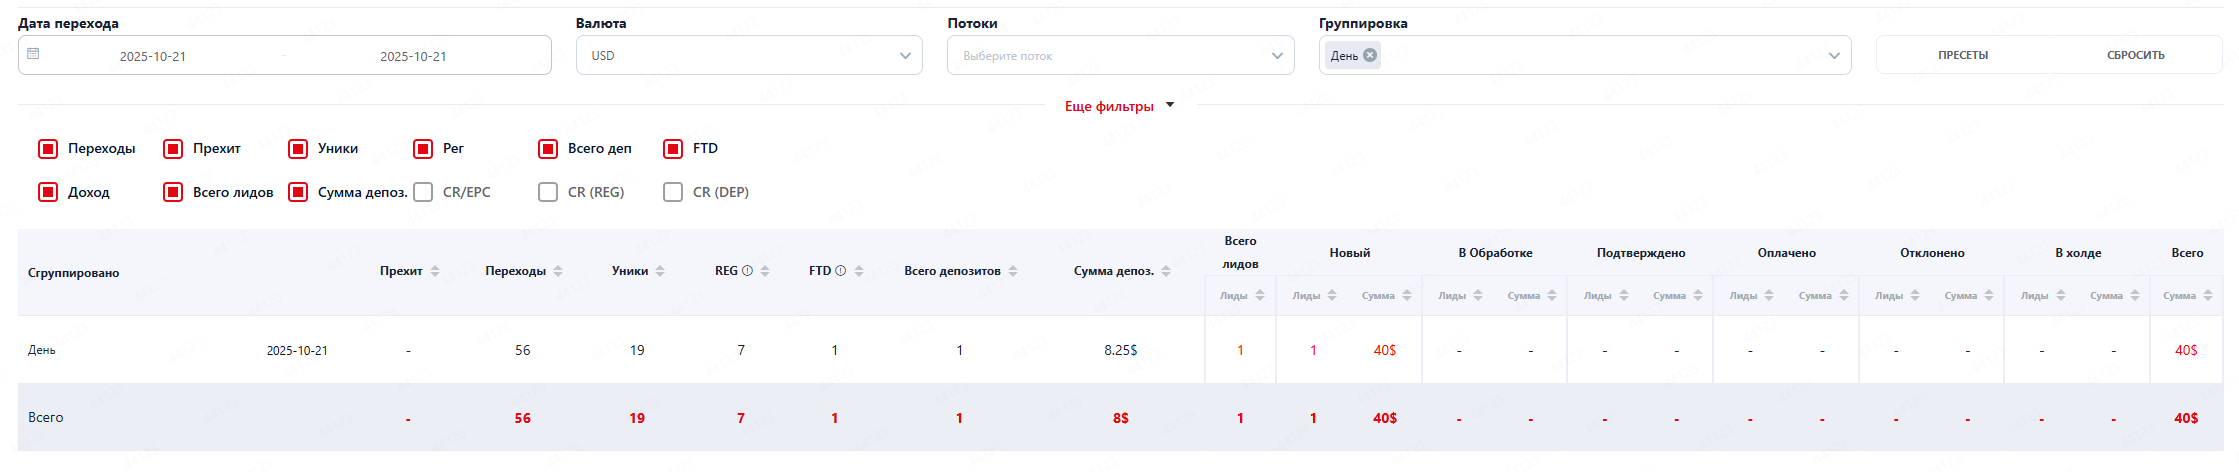2239x472 pixels.
Task: Sort table by Уники column
Action: pos(660,271)
